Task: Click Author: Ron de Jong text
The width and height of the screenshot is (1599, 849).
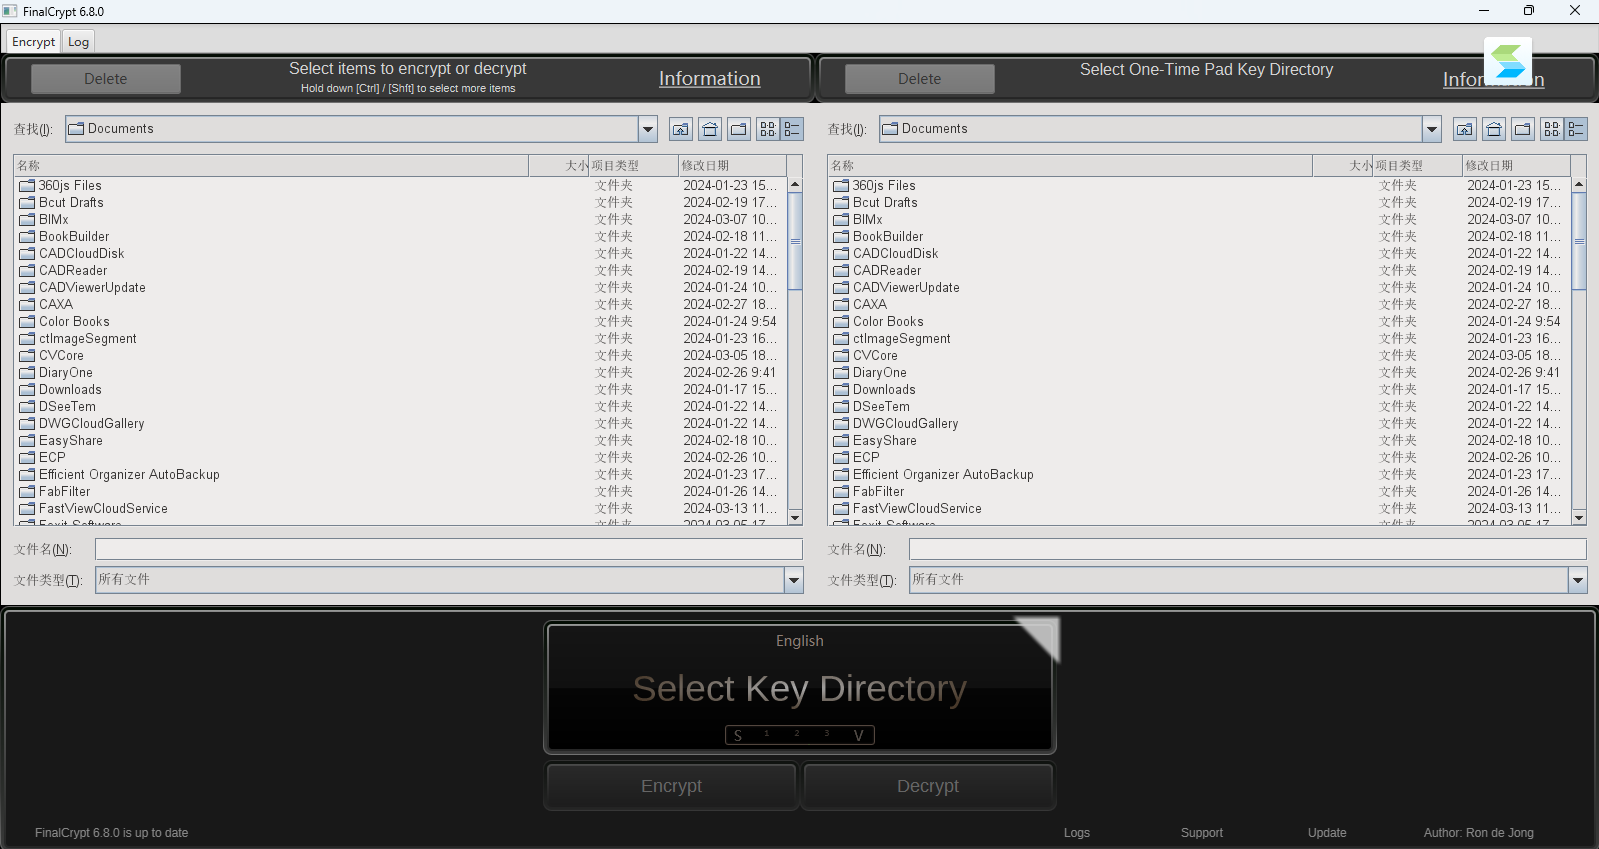Action: [1479, 833]
